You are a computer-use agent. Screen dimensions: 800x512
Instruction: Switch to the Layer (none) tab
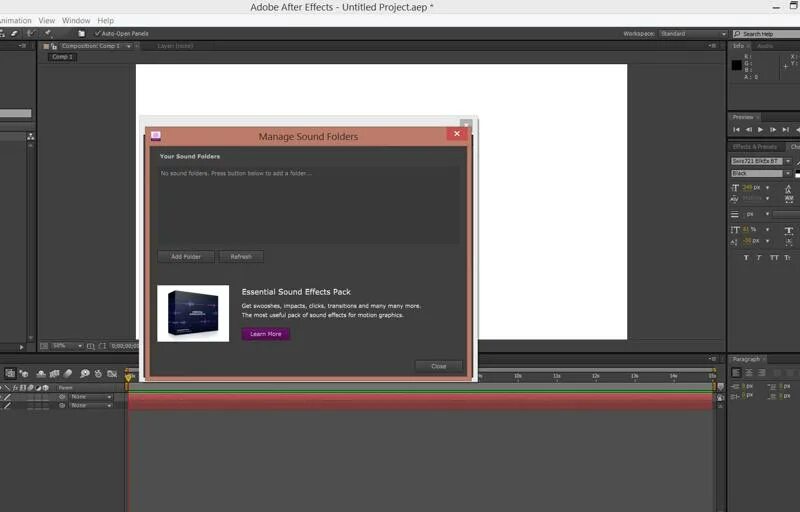[175, 46]
